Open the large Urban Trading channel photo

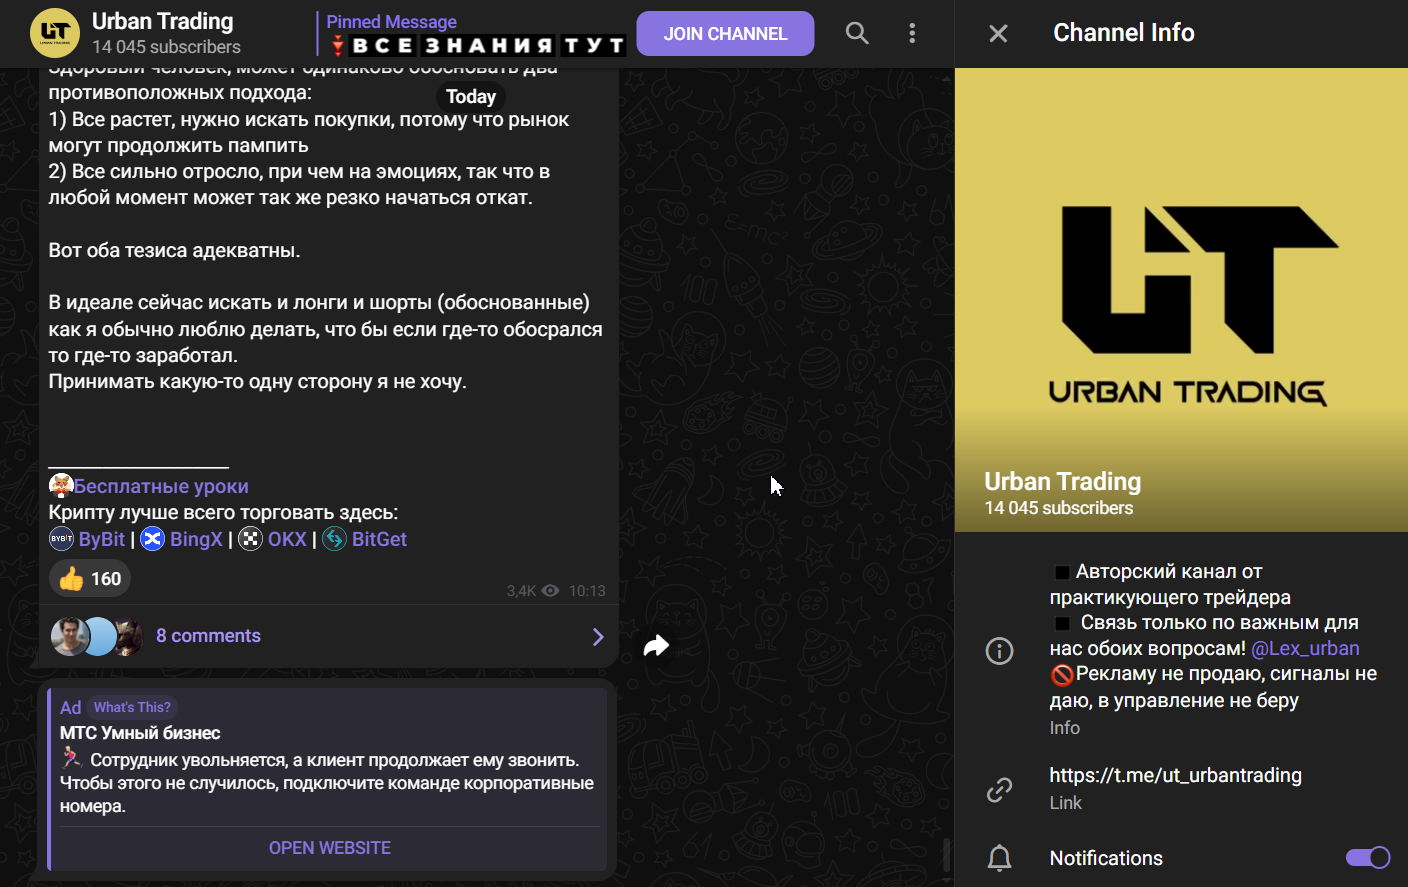(x=1181, y=300)
